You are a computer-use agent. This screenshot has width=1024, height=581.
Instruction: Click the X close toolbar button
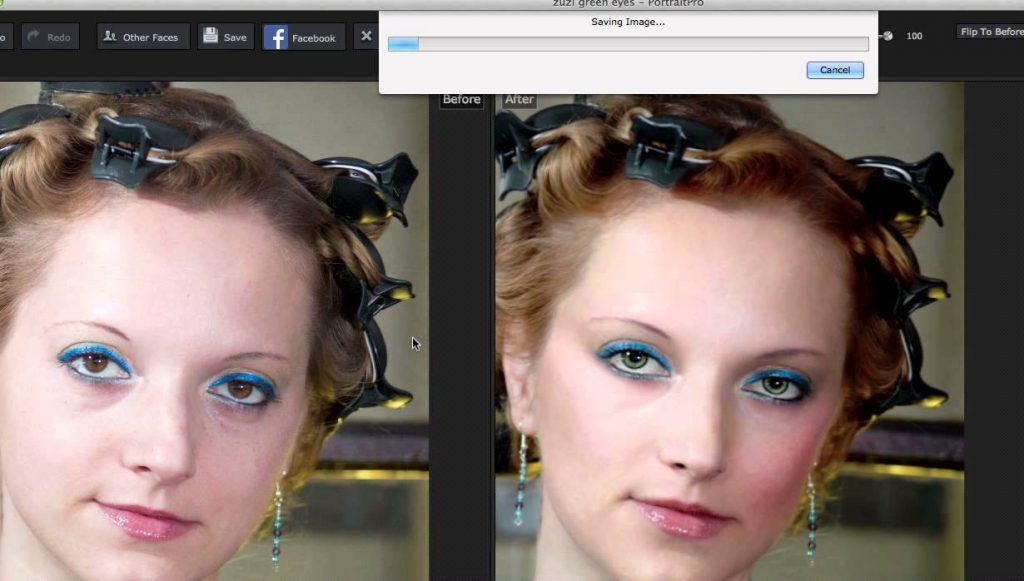366,37
